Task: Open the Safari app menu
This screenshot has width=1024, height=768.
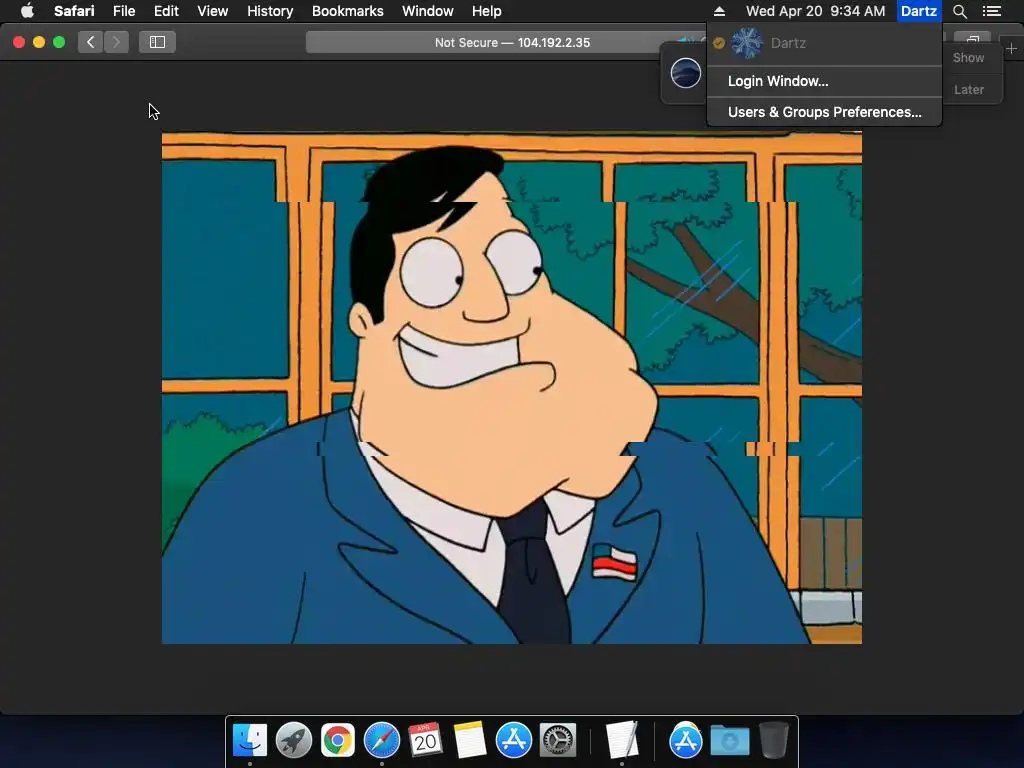Action: pos(74,11)
